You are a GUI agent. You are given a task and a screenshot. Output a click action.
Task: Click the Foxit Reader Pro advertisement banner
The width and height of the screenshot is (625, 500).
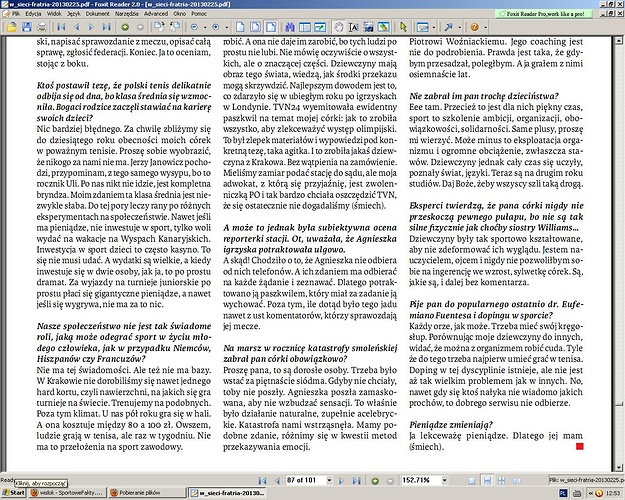(x=544, y=14)
